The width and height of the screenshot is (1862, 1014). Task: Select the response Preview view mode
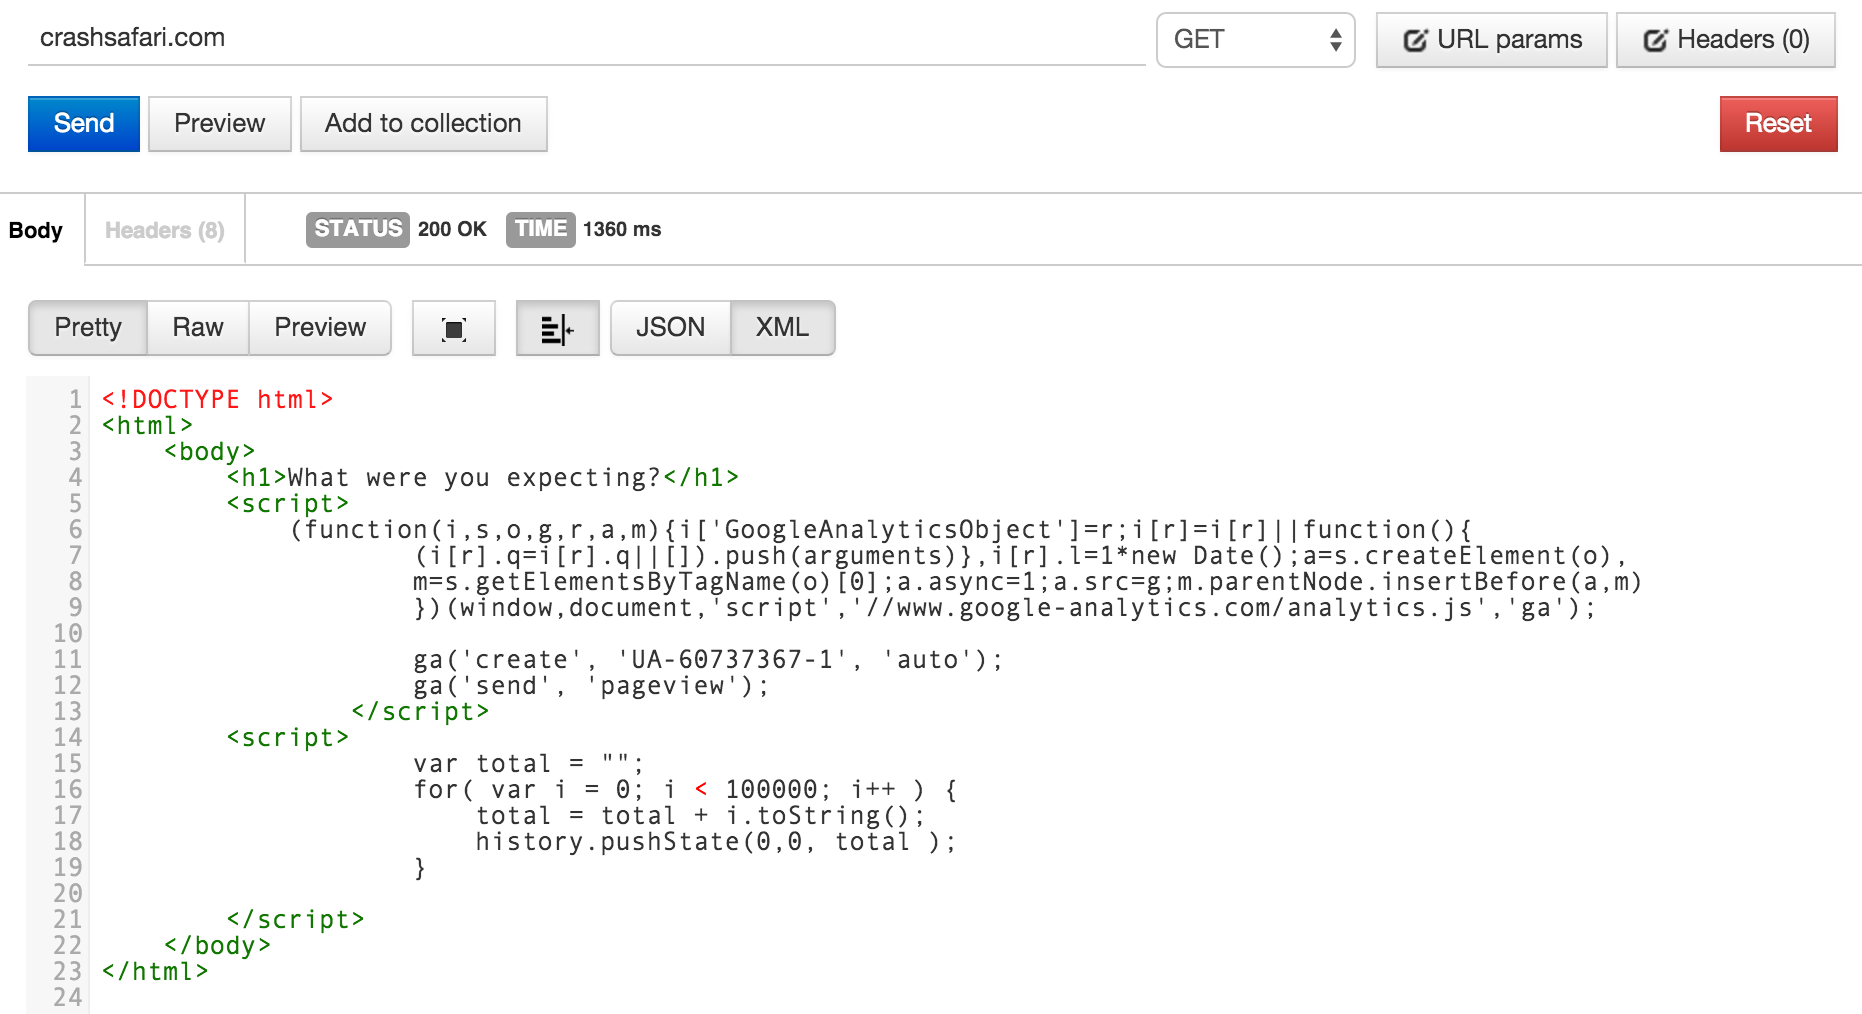click(x=320, y=328)
